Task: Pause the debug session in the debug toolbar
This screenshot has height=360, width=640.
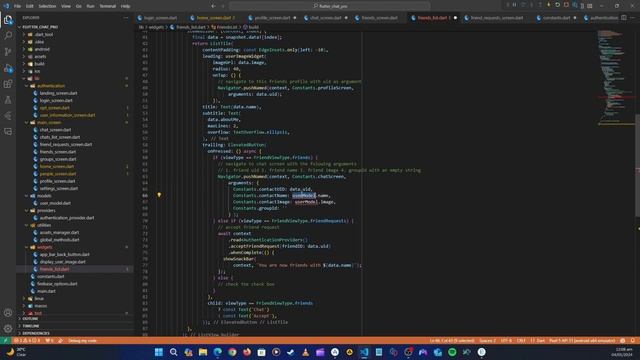Action: 515,5
